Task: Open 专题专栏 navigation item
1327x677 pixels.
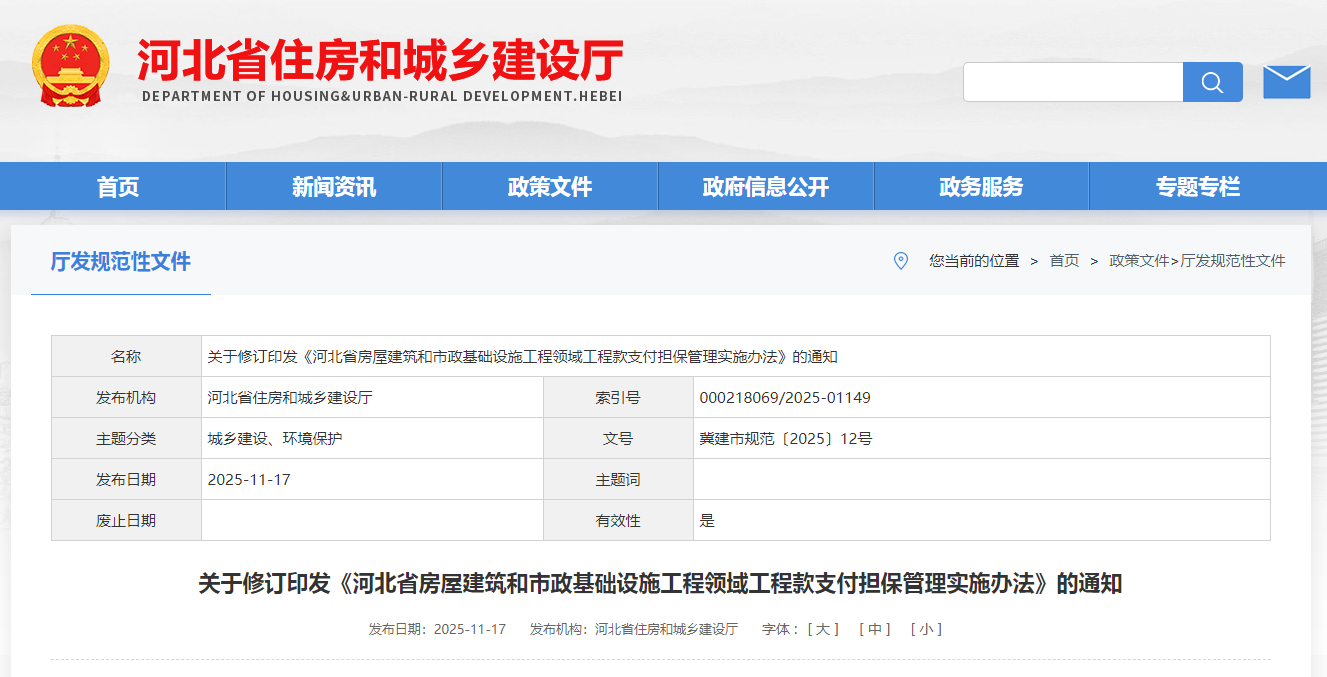Action: 1197,187
